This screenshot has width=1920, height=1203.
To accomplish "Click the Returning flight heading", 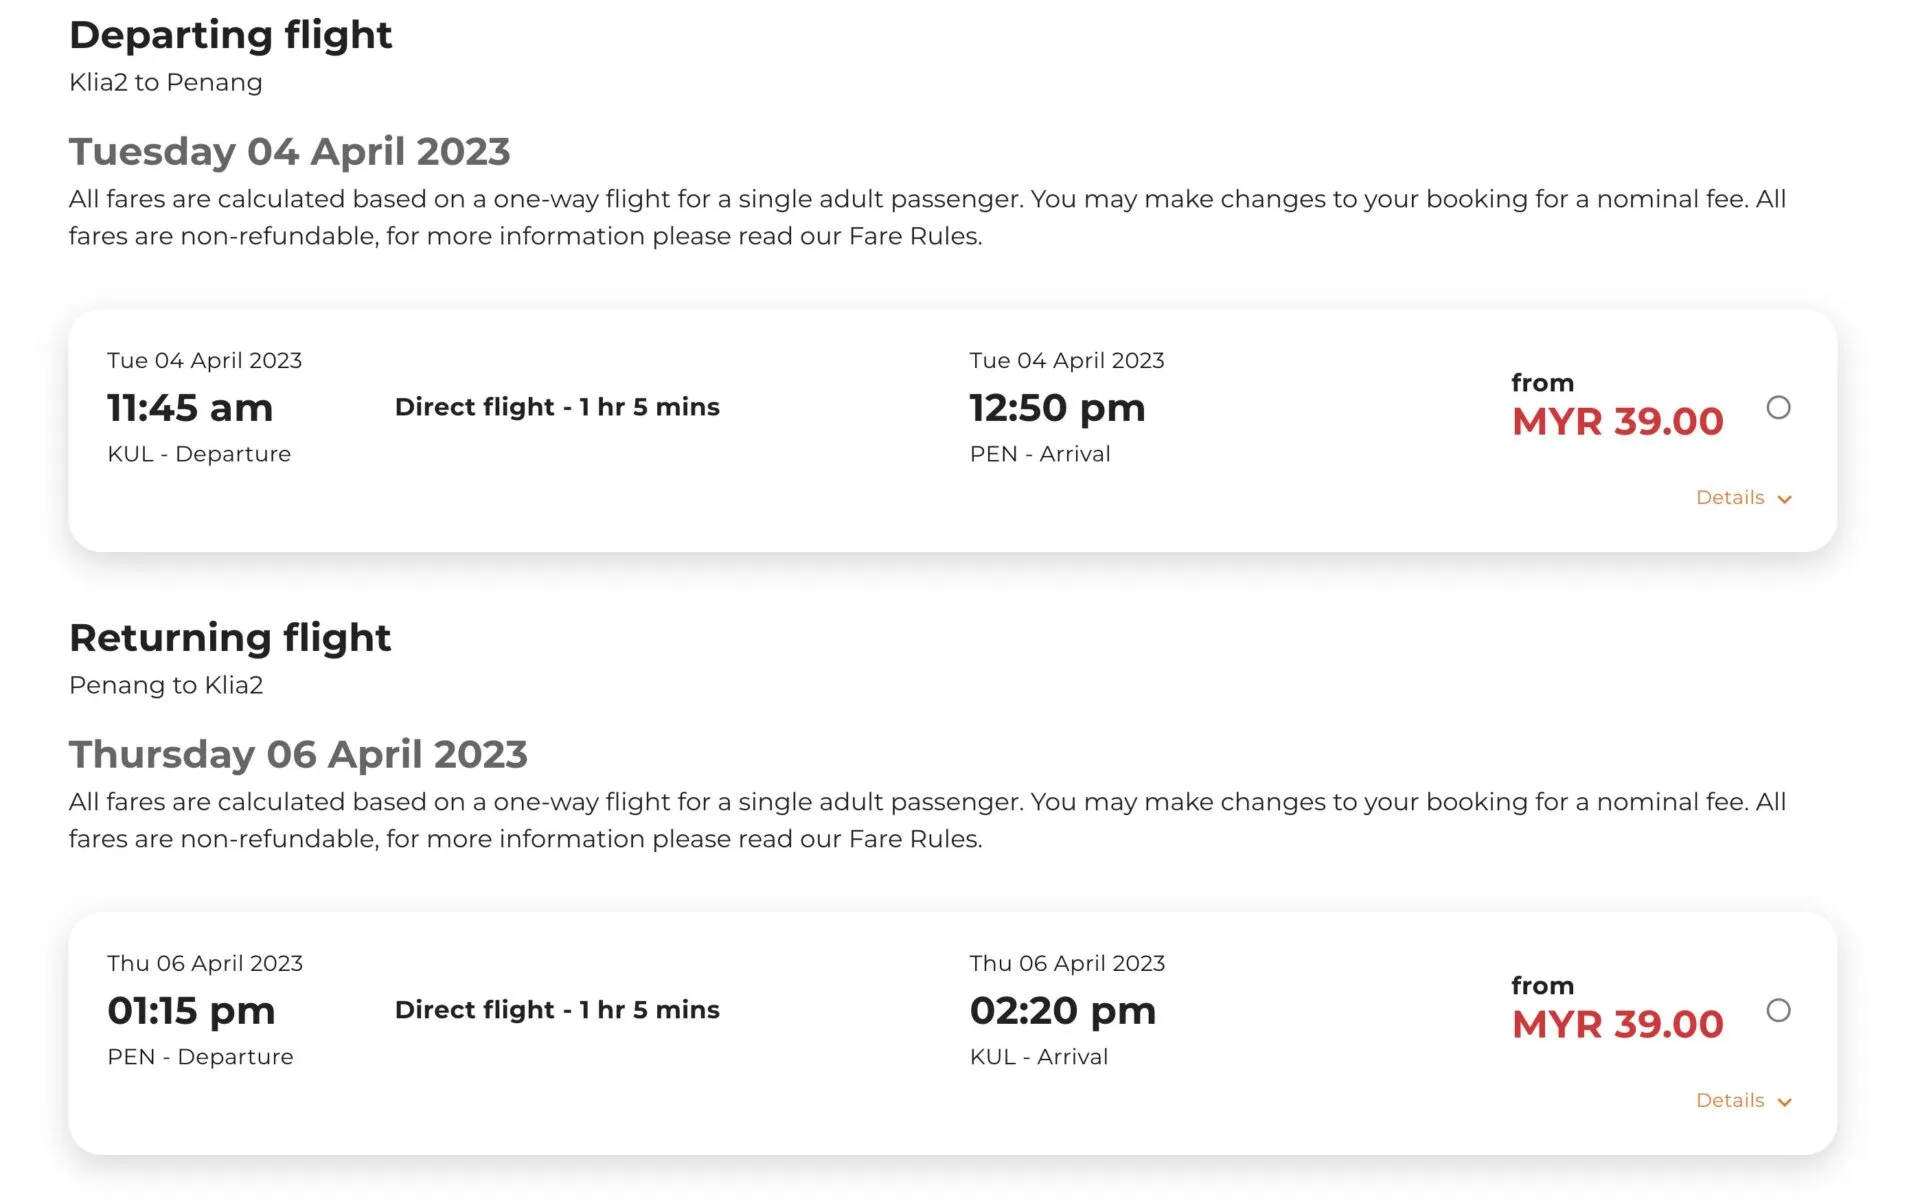I will (x=230, y=638).
